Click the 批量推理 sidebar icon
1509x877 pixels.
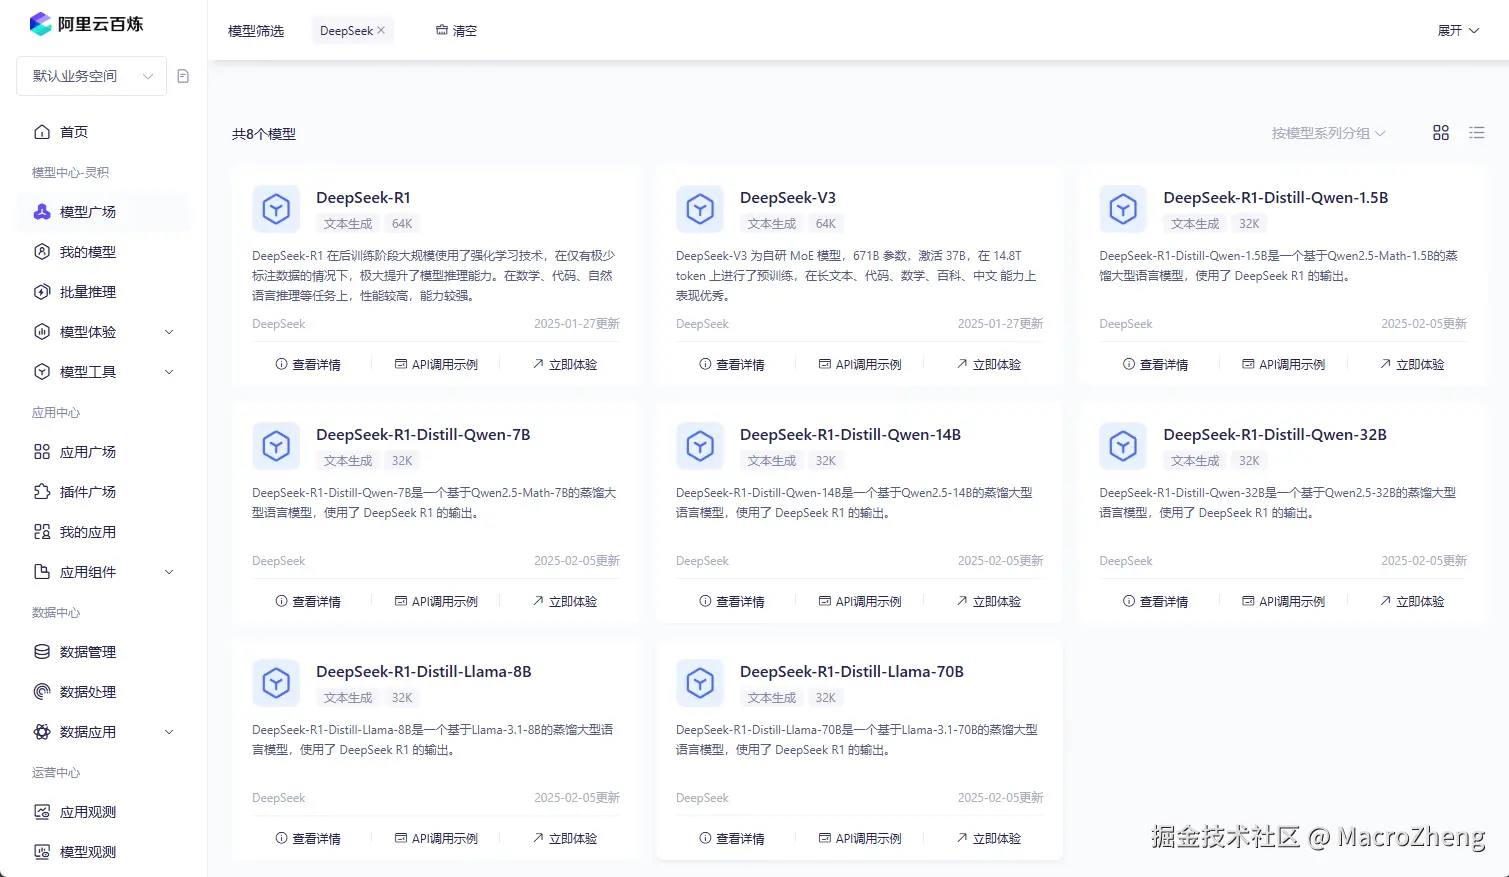point(42,292)
